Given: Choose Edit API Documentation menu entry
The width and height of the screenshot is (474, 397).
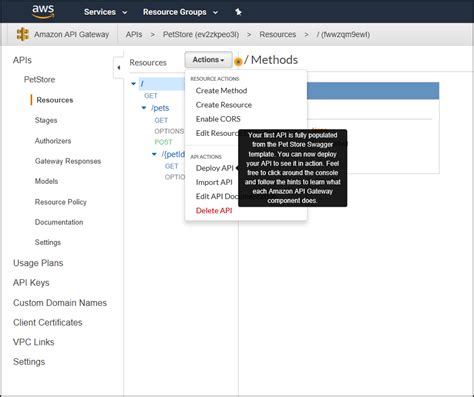Looking at the screenshot, I should click(x=217, y=196).
